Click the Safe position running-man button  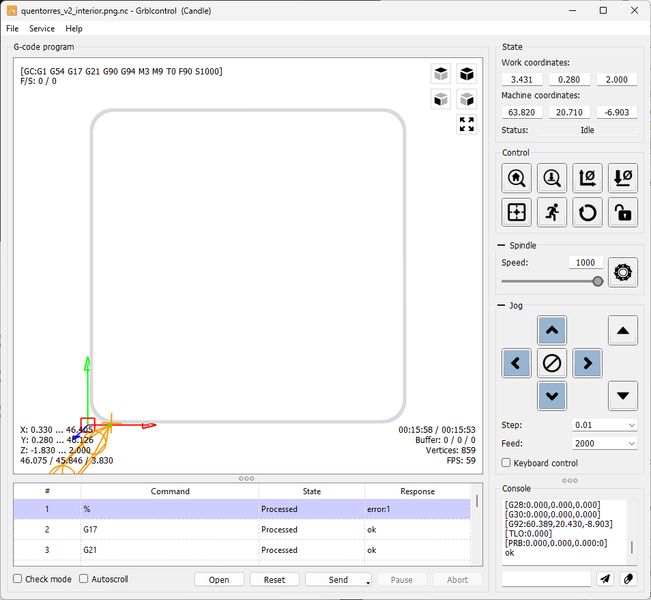click(x=552, y=213)
